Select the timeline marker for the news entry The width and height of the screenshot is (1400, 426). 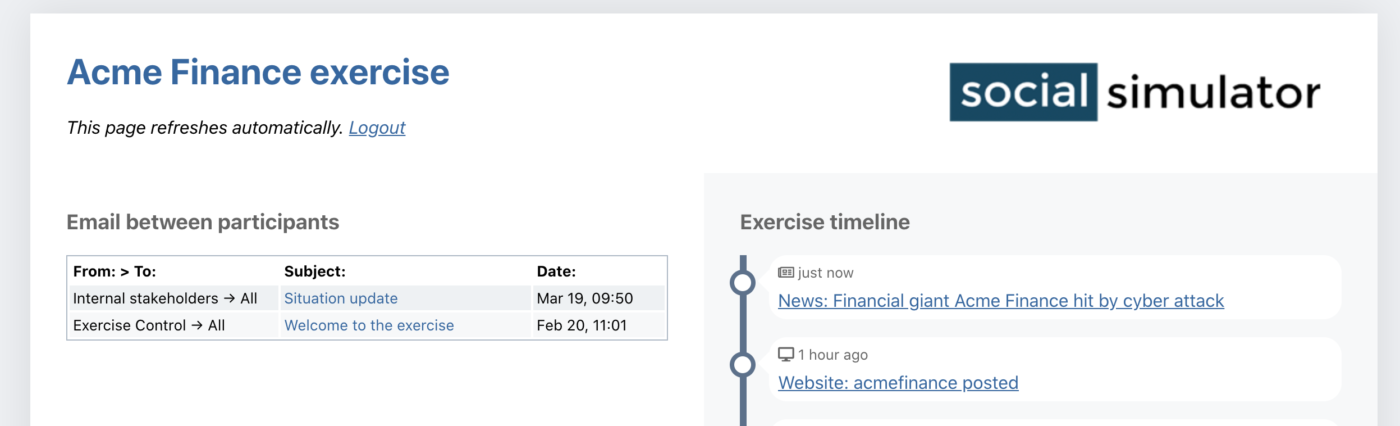(742, 283)
